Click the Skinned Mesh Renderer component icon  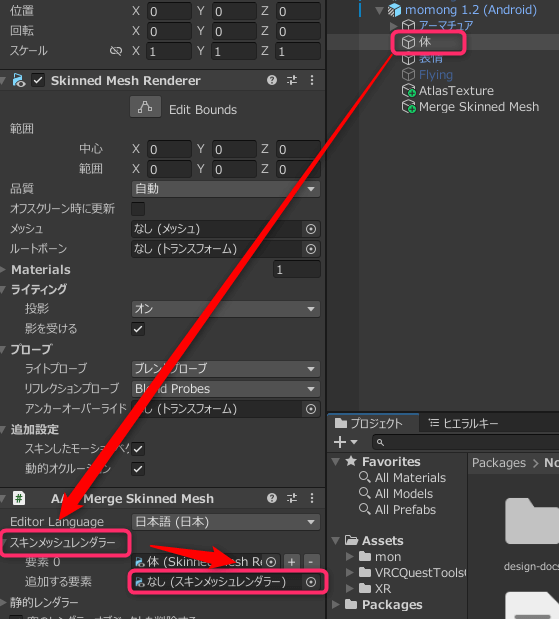19,80
